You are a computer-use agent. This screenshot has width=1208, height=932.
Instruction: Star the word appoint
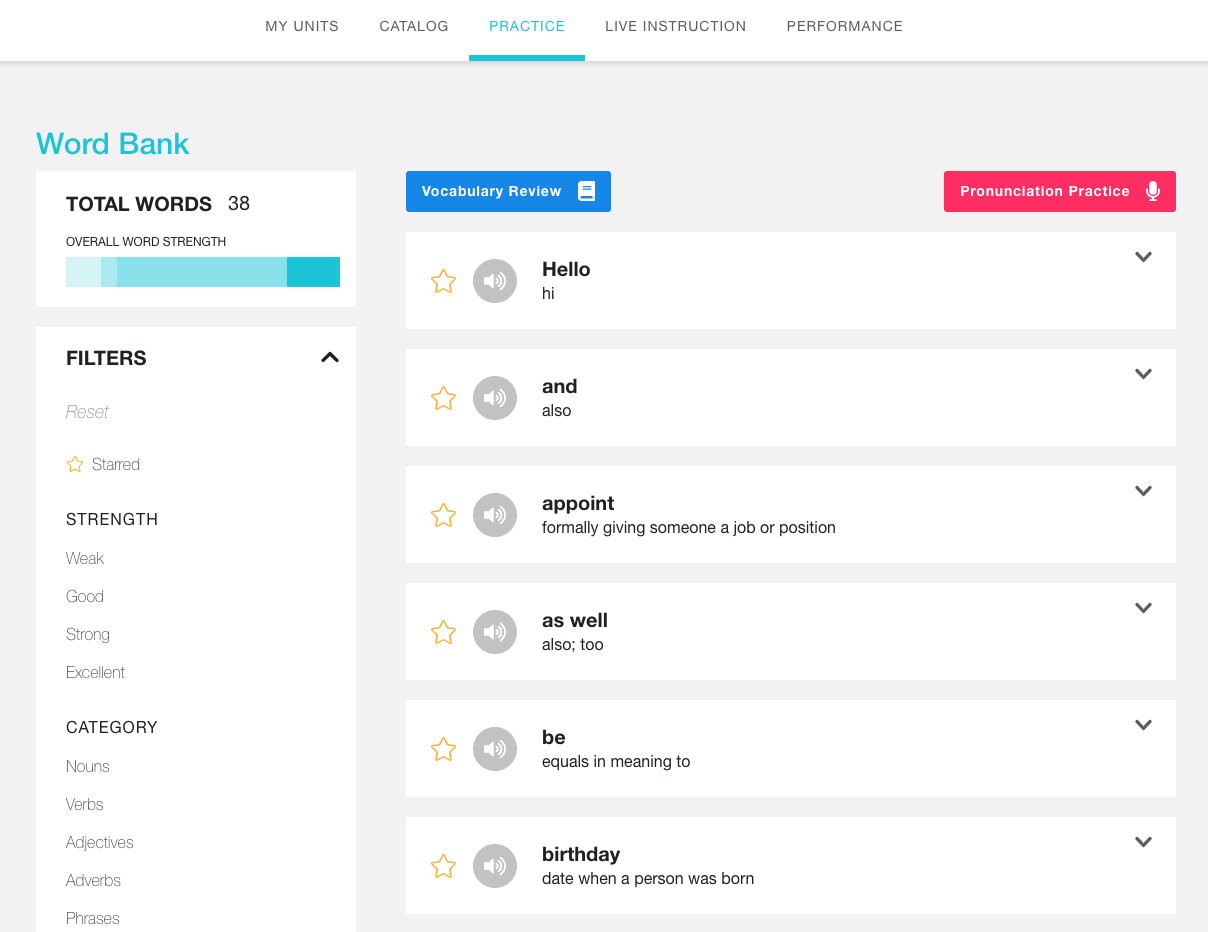tap(443, 515)
